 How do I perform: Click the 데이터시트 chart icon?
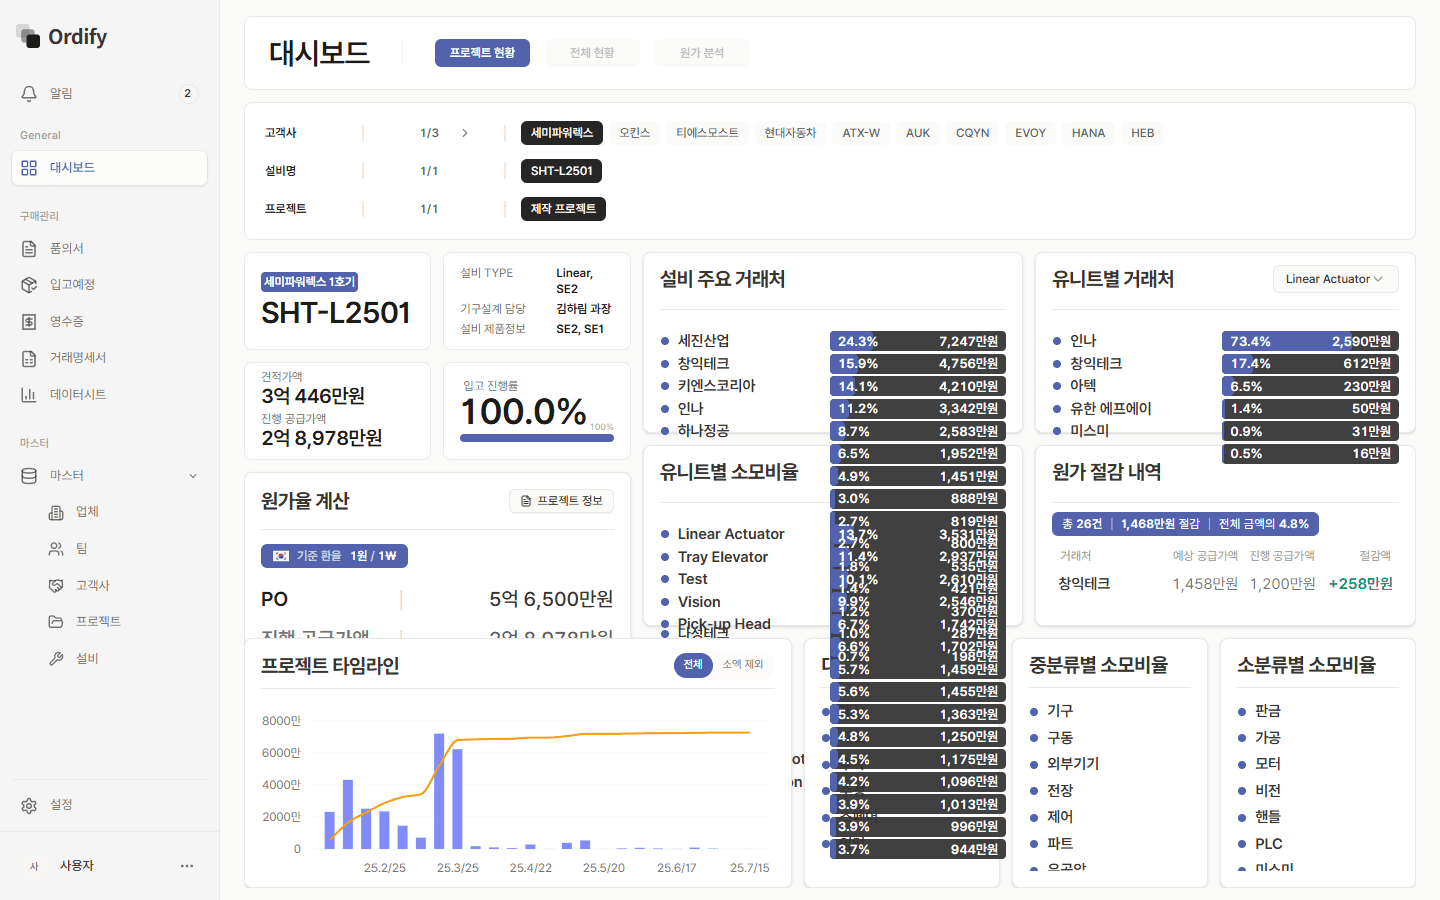point(31,394)
